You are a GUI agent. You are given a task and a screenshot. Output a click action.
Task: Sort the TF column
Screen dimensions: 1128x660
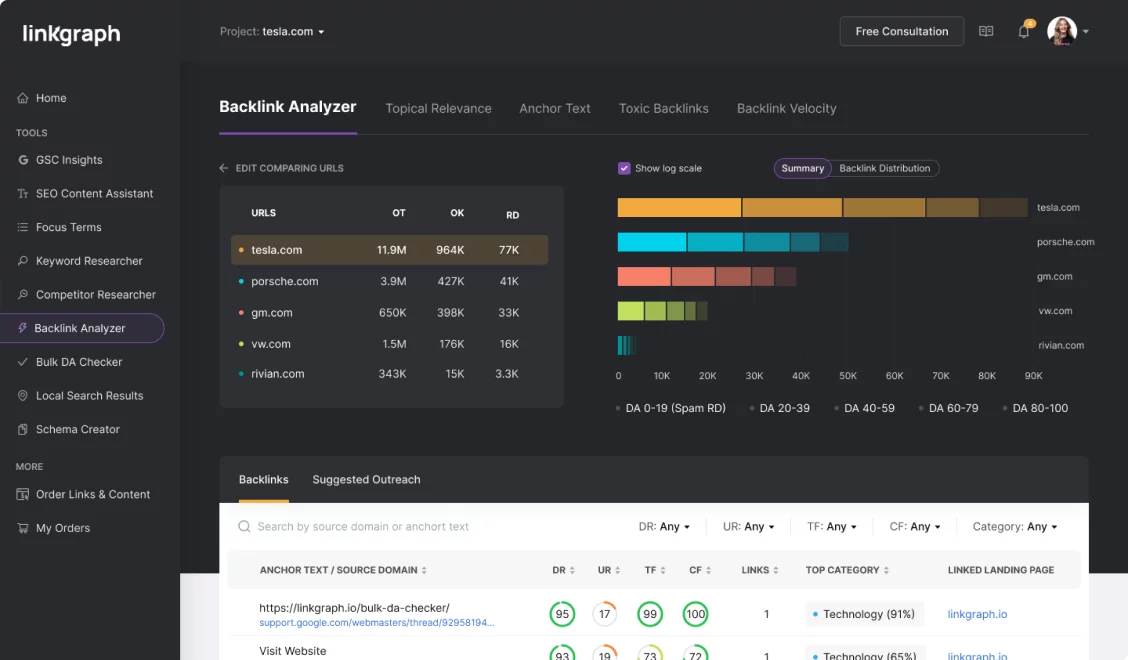tap(663, 570)
